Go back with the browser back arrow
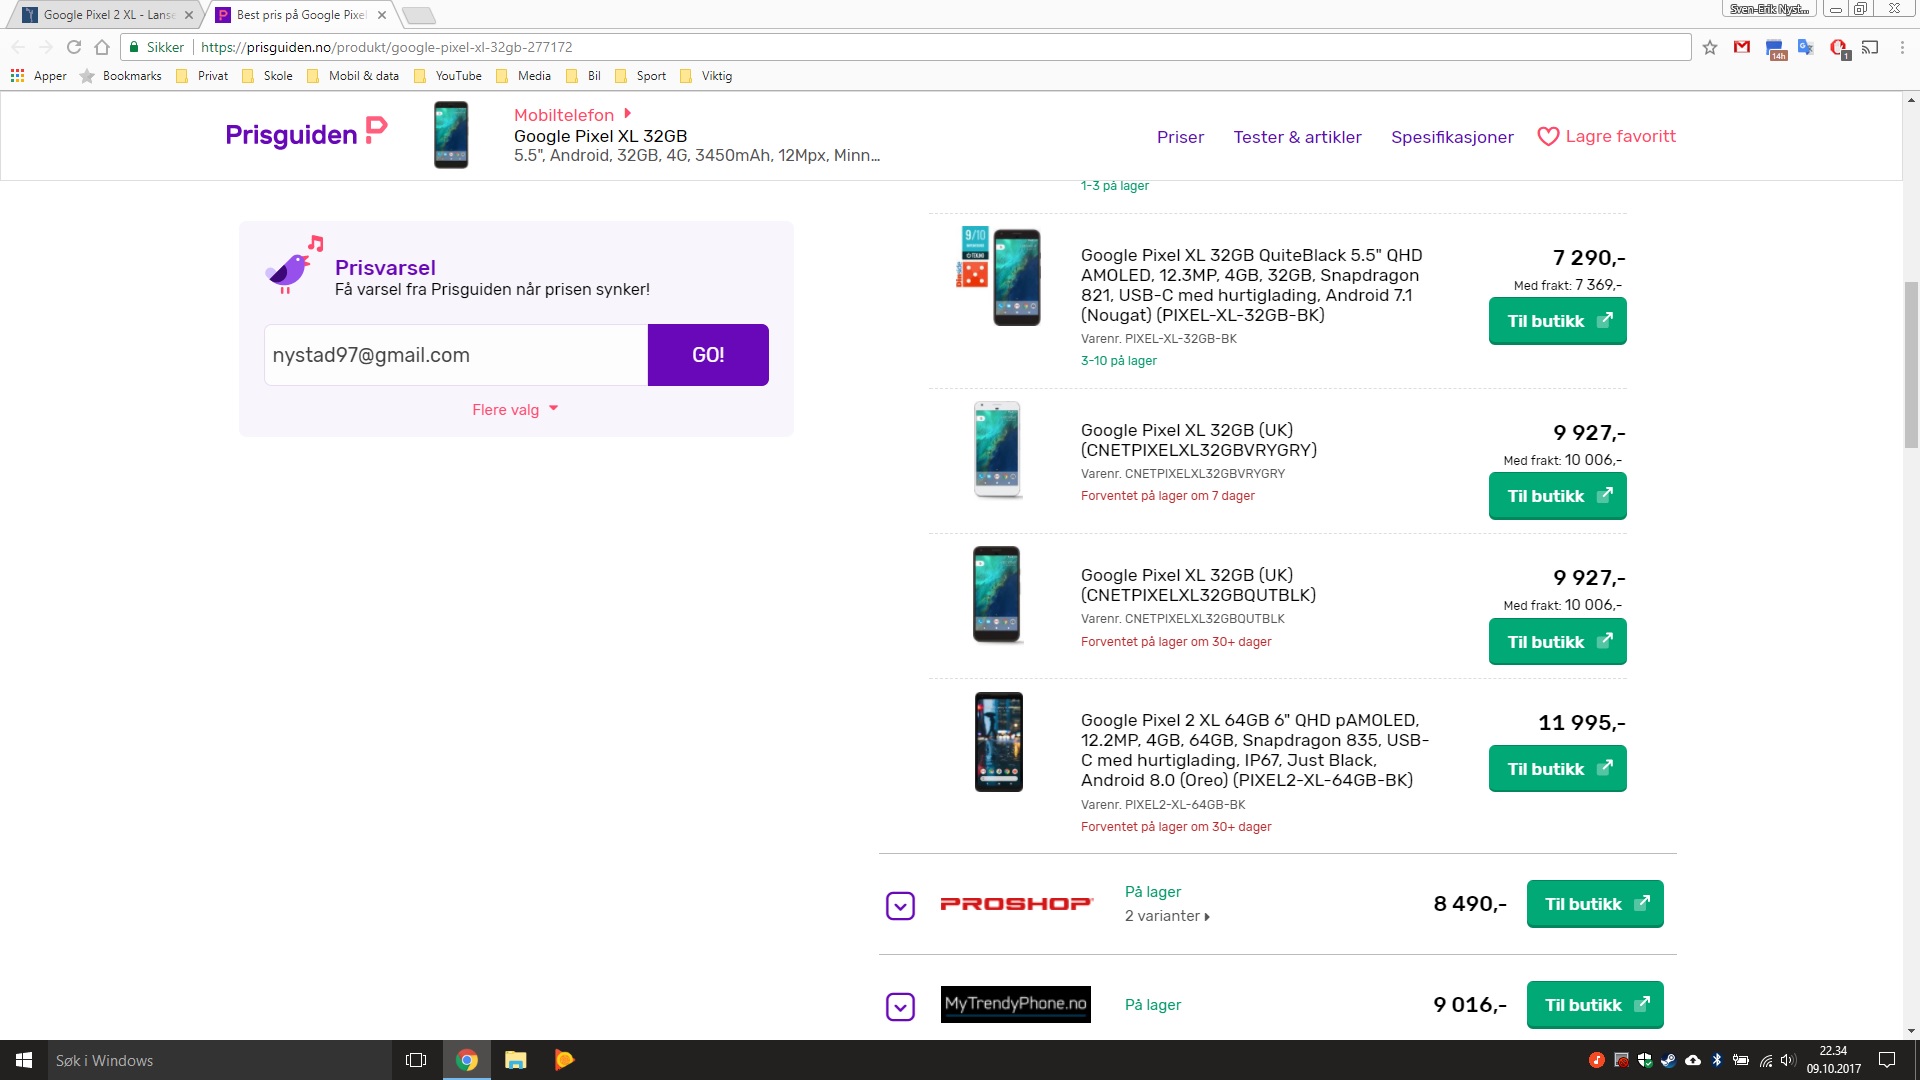 tap(18, 47)
